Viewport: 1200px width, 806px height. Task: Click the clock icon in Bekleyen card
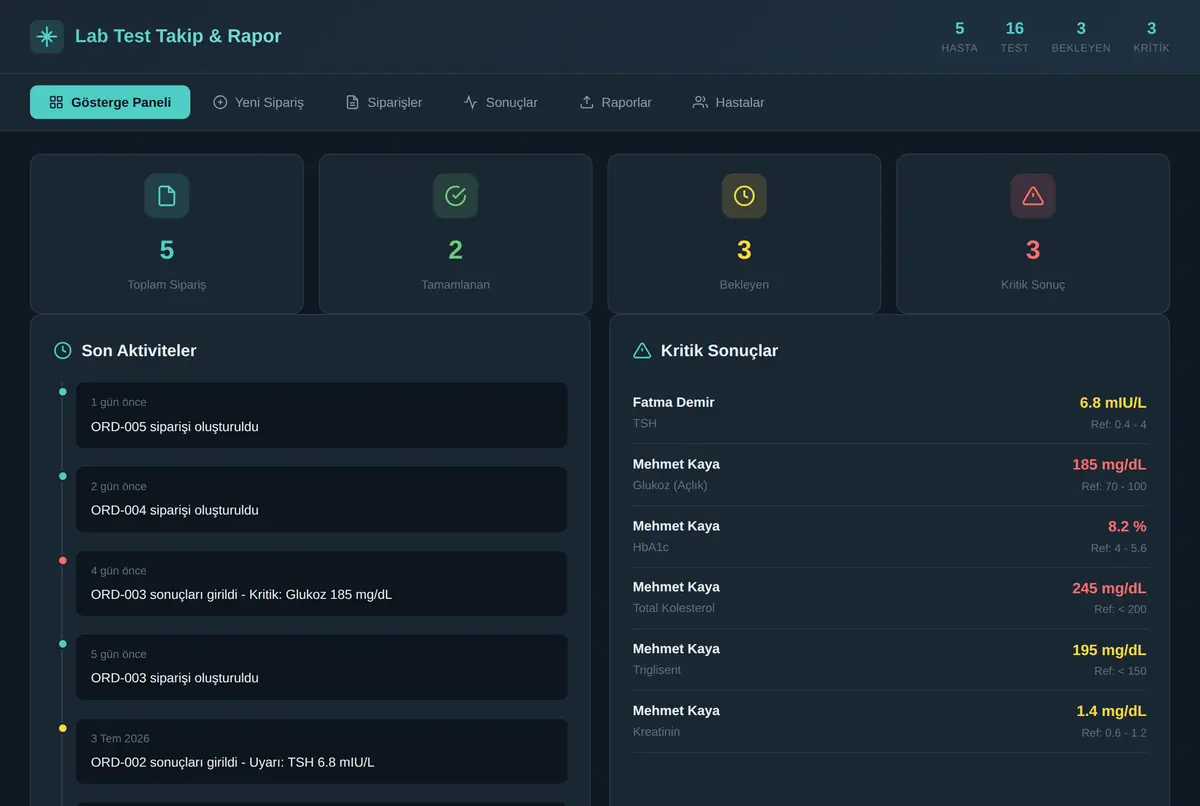pos(744,196)
